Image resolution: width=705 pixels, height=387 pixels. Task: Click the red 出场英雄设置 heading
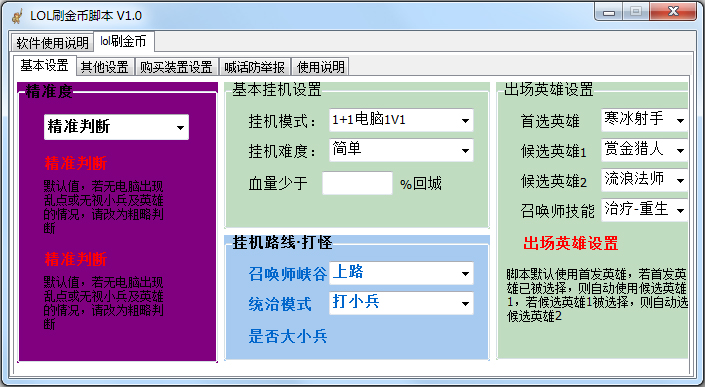point(571,244)
